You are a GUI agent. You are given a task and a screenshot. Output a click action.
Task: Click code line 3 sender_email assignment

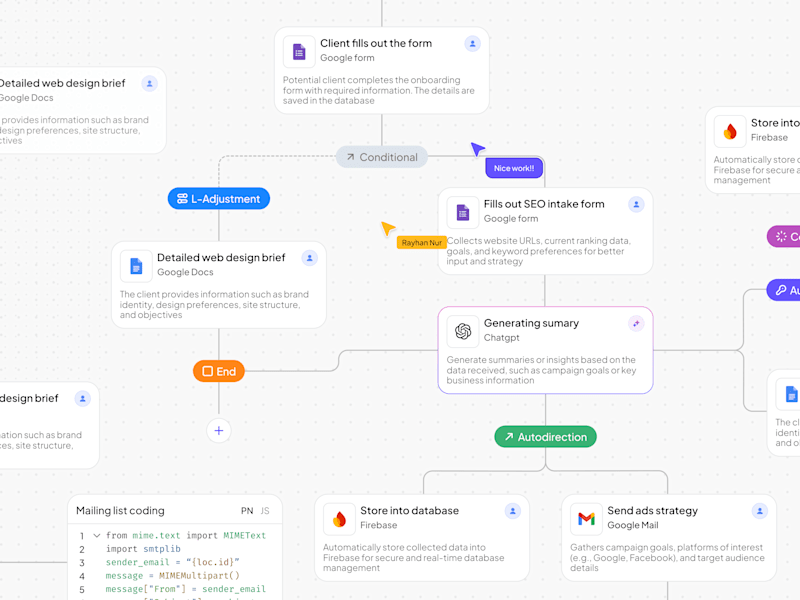coord(172,562)
